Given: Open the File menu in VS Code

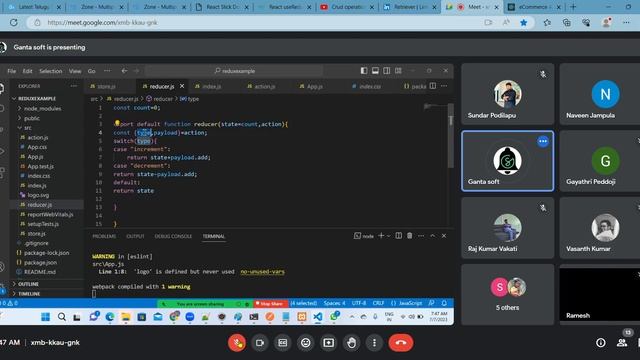Looking at the screenshot, I should coord(11,71).
